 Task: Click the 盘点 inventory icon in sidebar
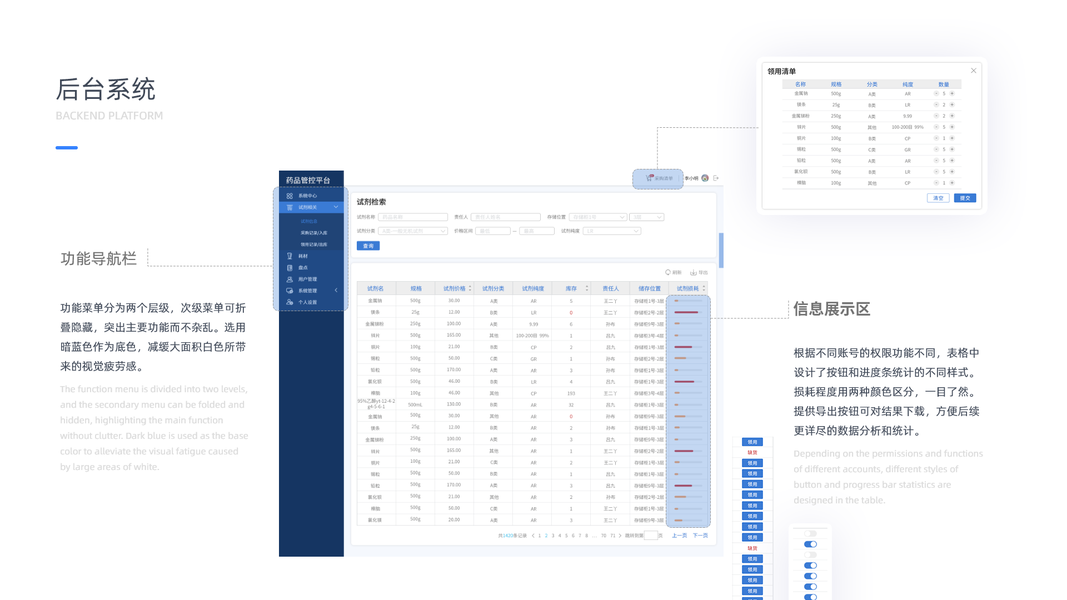click(290, 267)
